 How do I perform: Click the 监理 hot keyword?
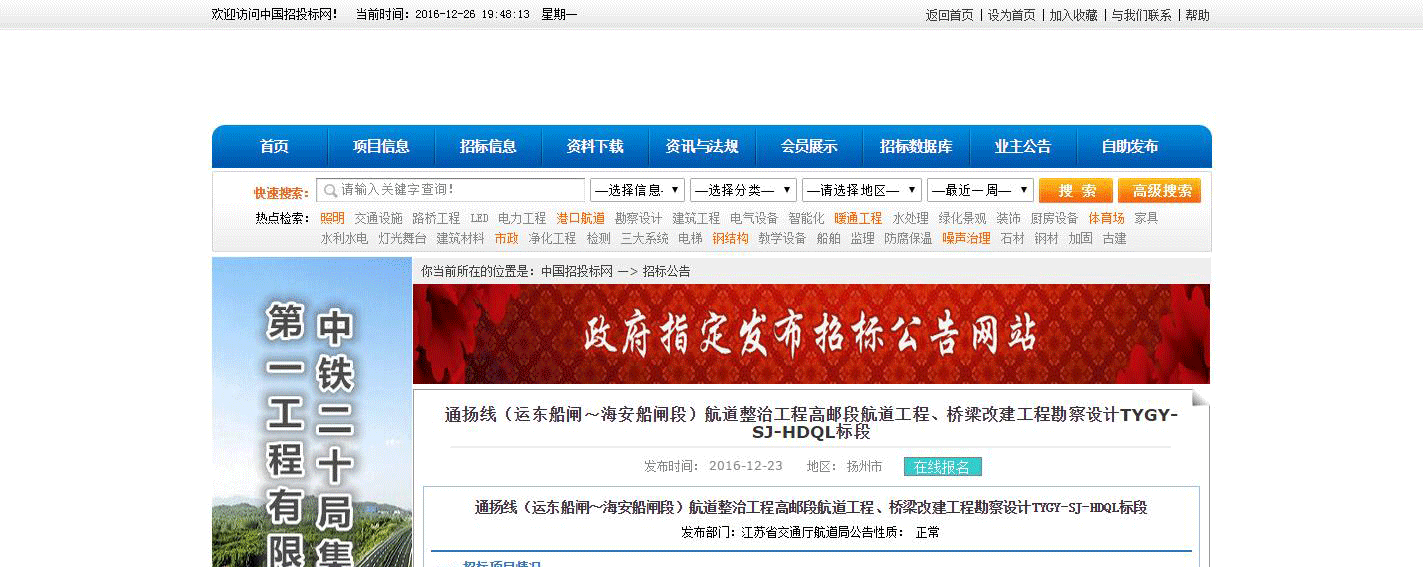tap(862, 239)
